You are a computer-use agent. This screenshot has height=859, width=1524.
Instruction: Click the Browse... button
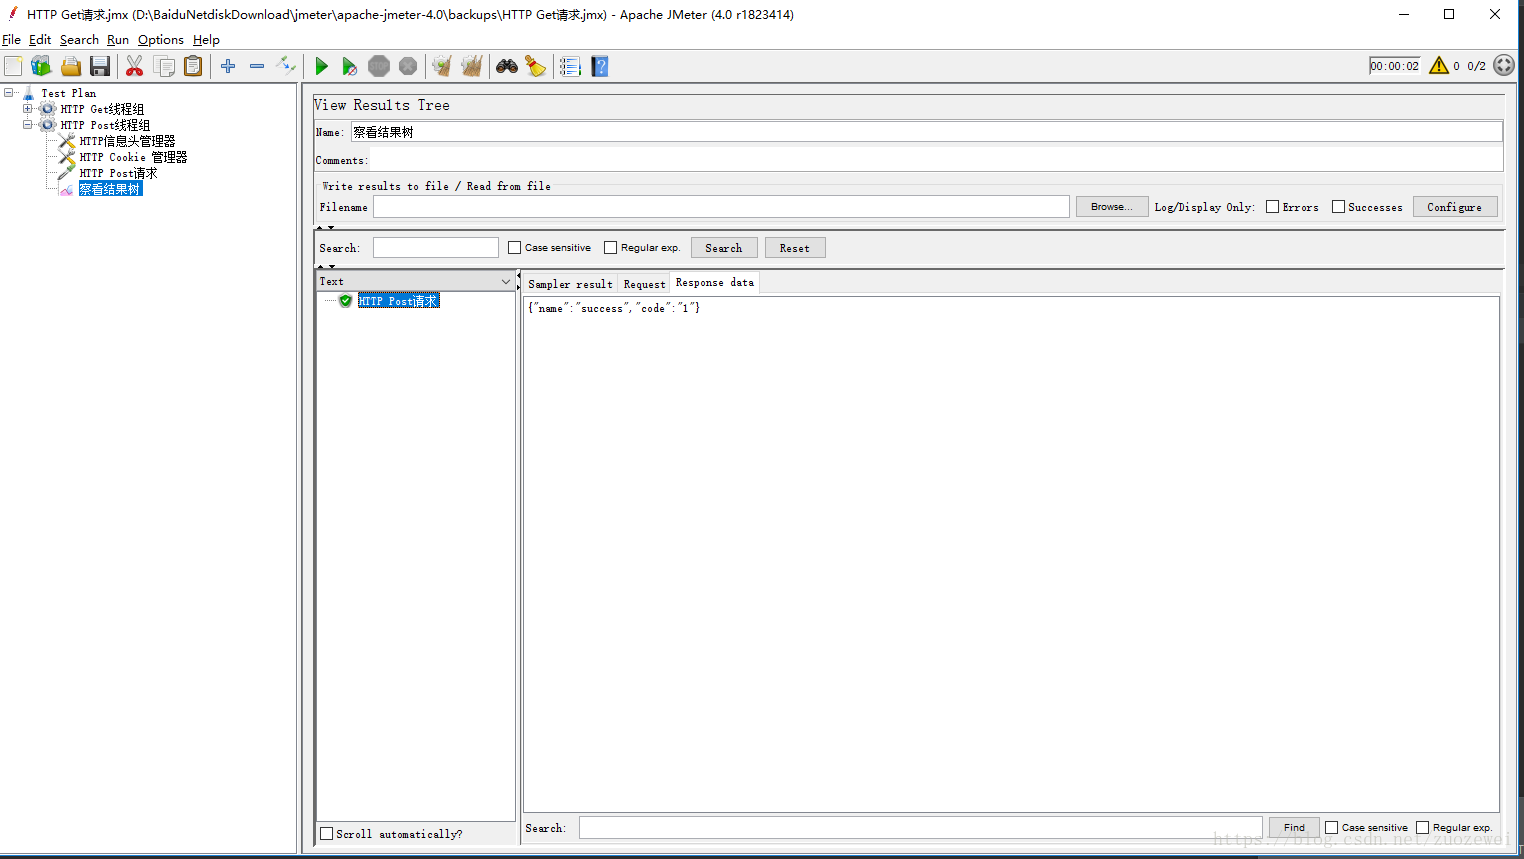click(x=1112, y=207)
